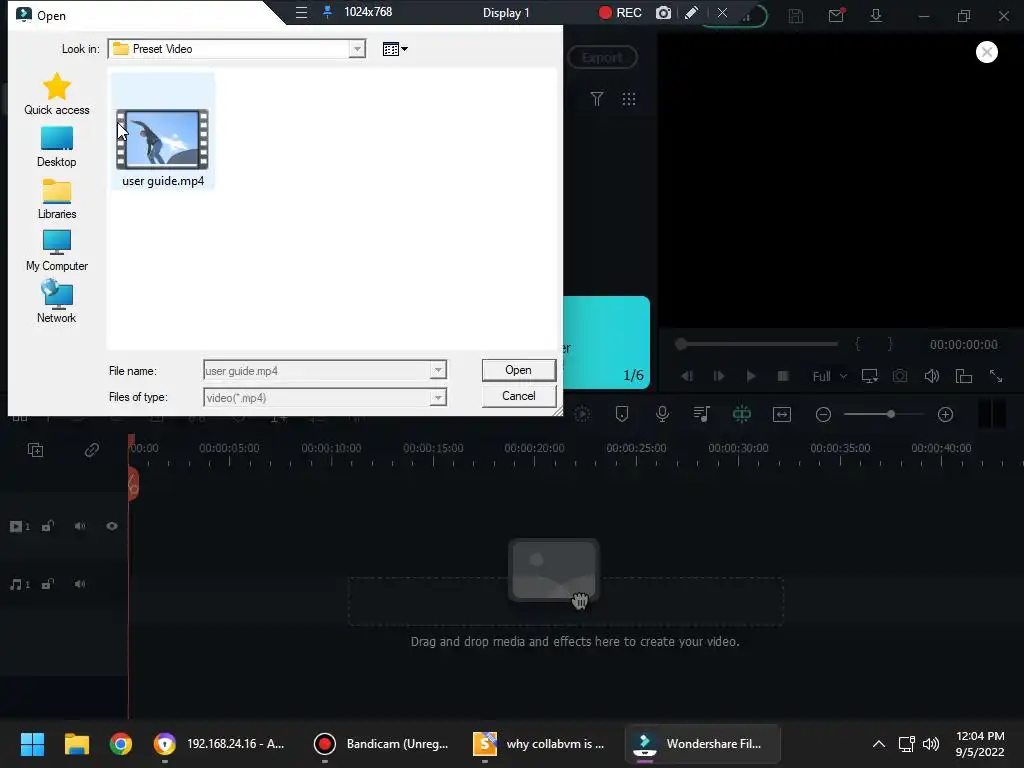Click the Bandicam REC button

[x=620, y=12]
